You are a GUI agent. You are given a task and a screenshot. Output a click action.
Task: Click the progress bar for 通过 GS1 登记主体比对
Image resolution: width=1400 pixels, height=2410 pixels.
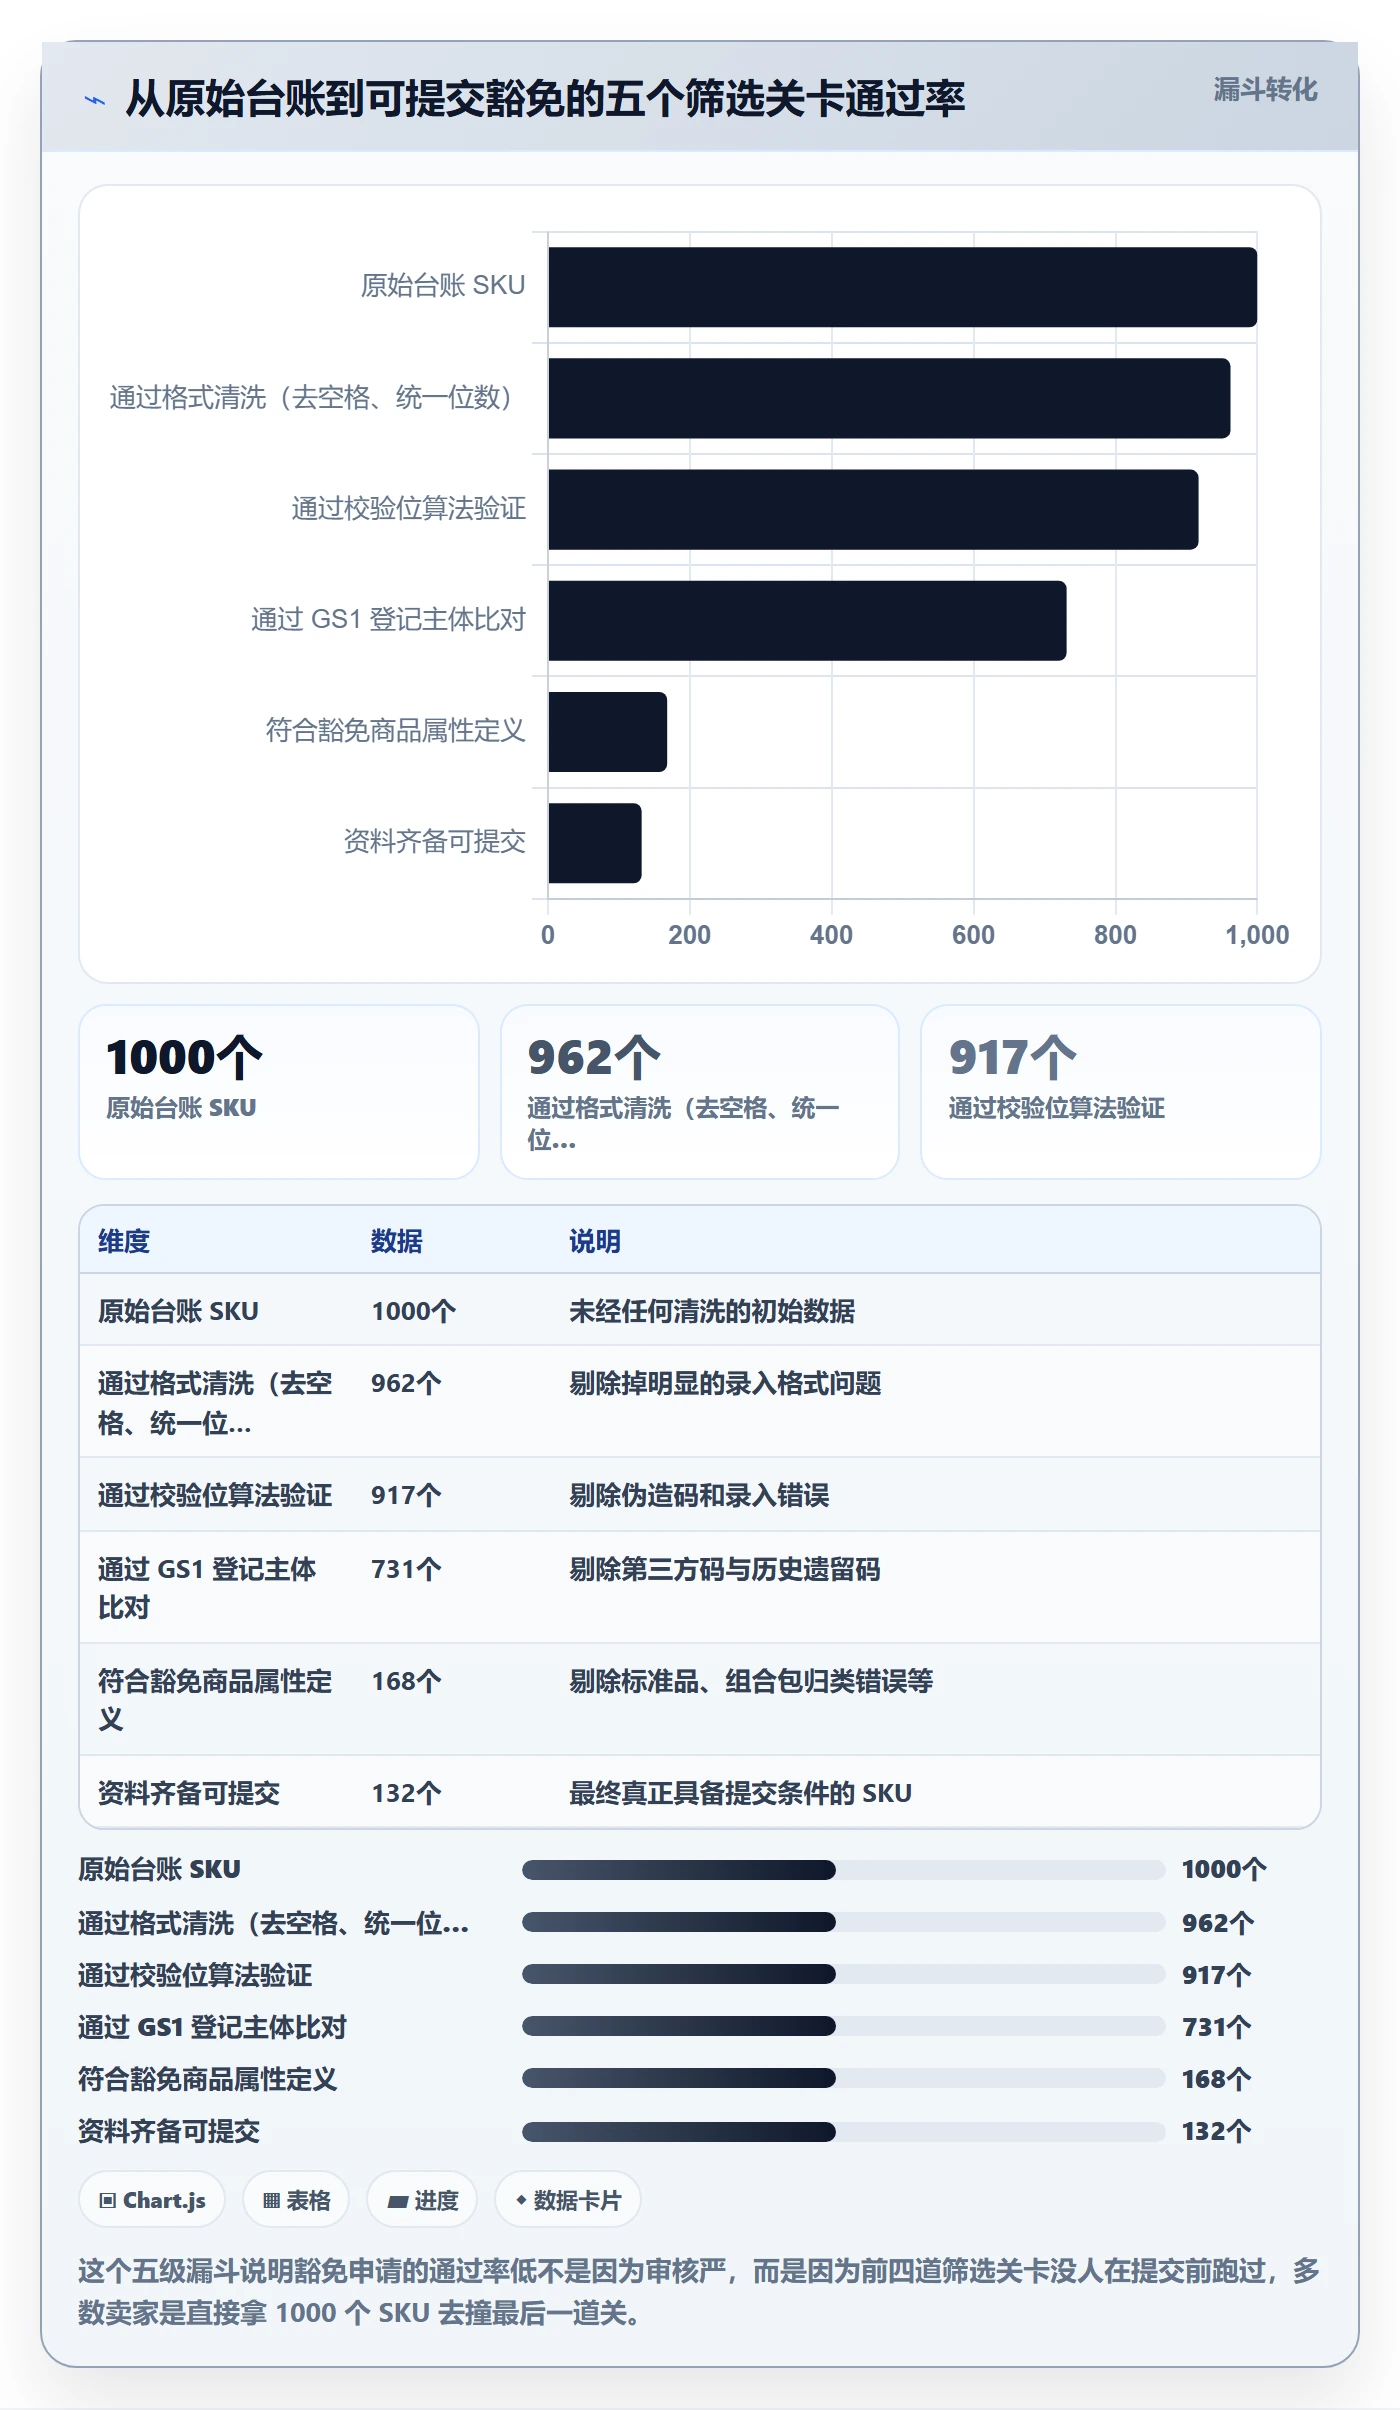coord(844,2026)
